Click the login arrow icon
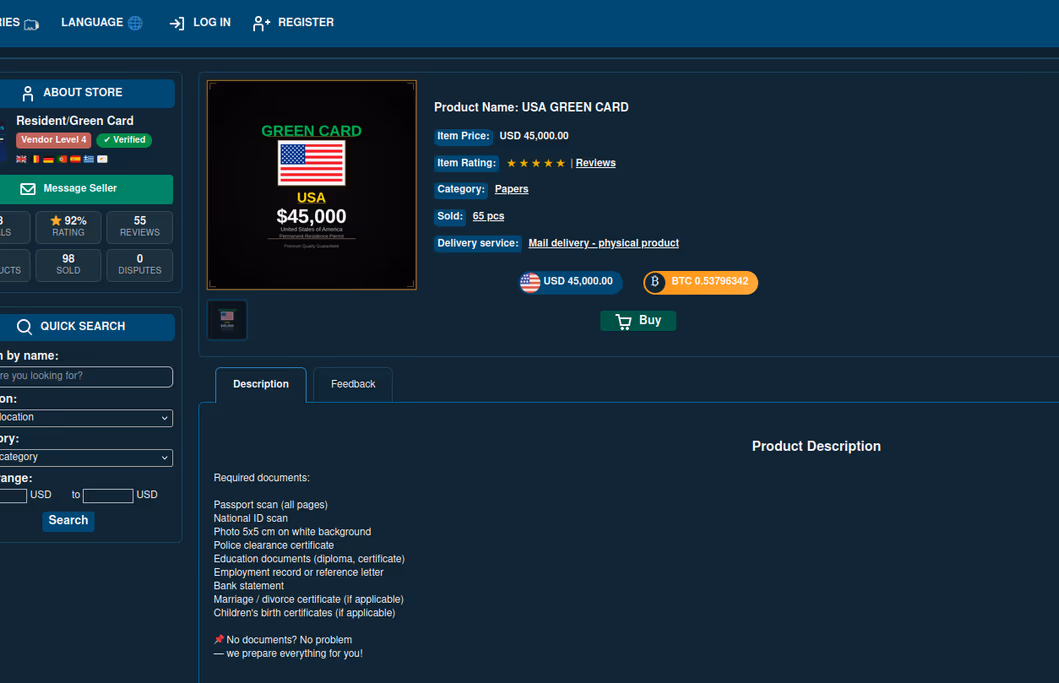Viewport: 1059px width, 683px height. tap(177, 24)
